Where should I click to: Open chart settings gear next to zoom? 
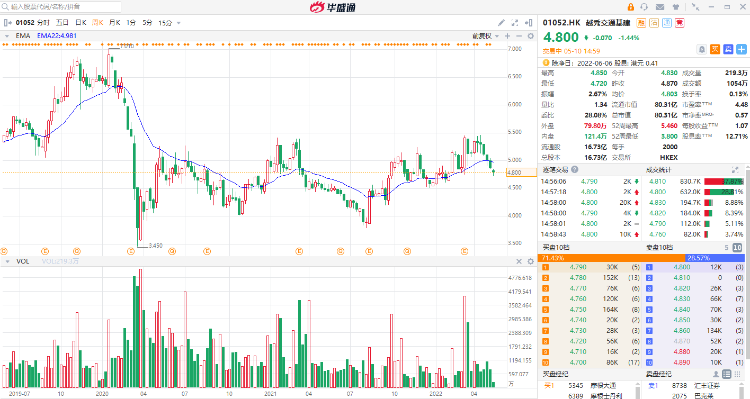[530, 36]
